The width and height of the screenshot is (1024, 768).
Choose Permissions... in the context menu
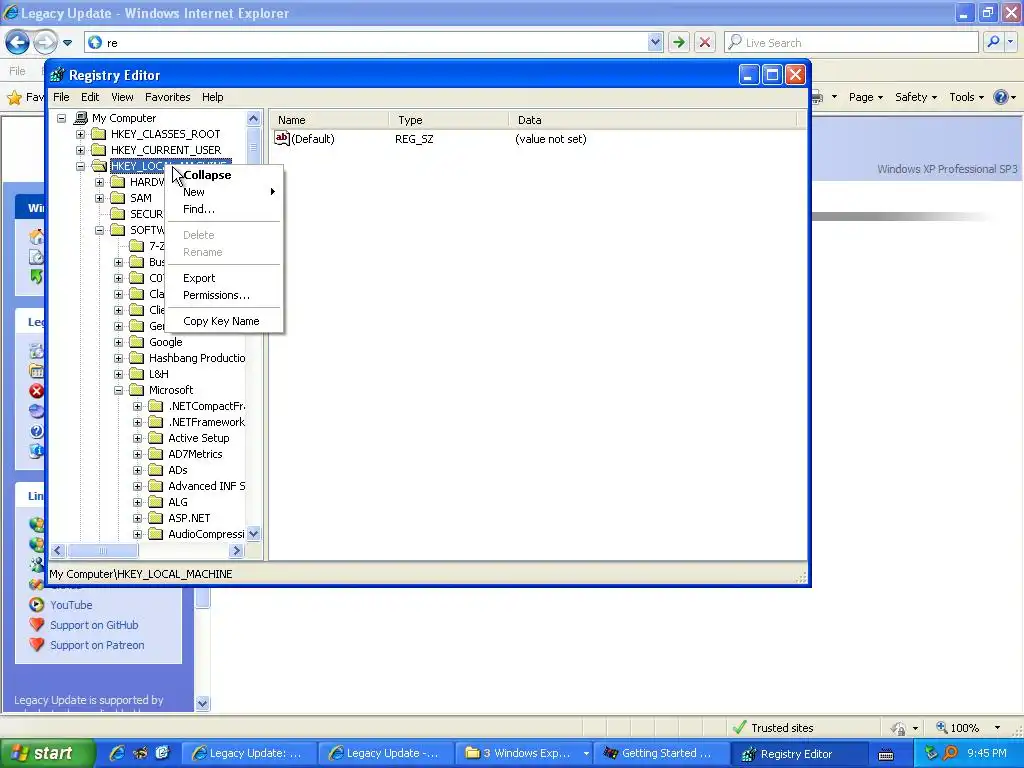click(x=225, y=295)
